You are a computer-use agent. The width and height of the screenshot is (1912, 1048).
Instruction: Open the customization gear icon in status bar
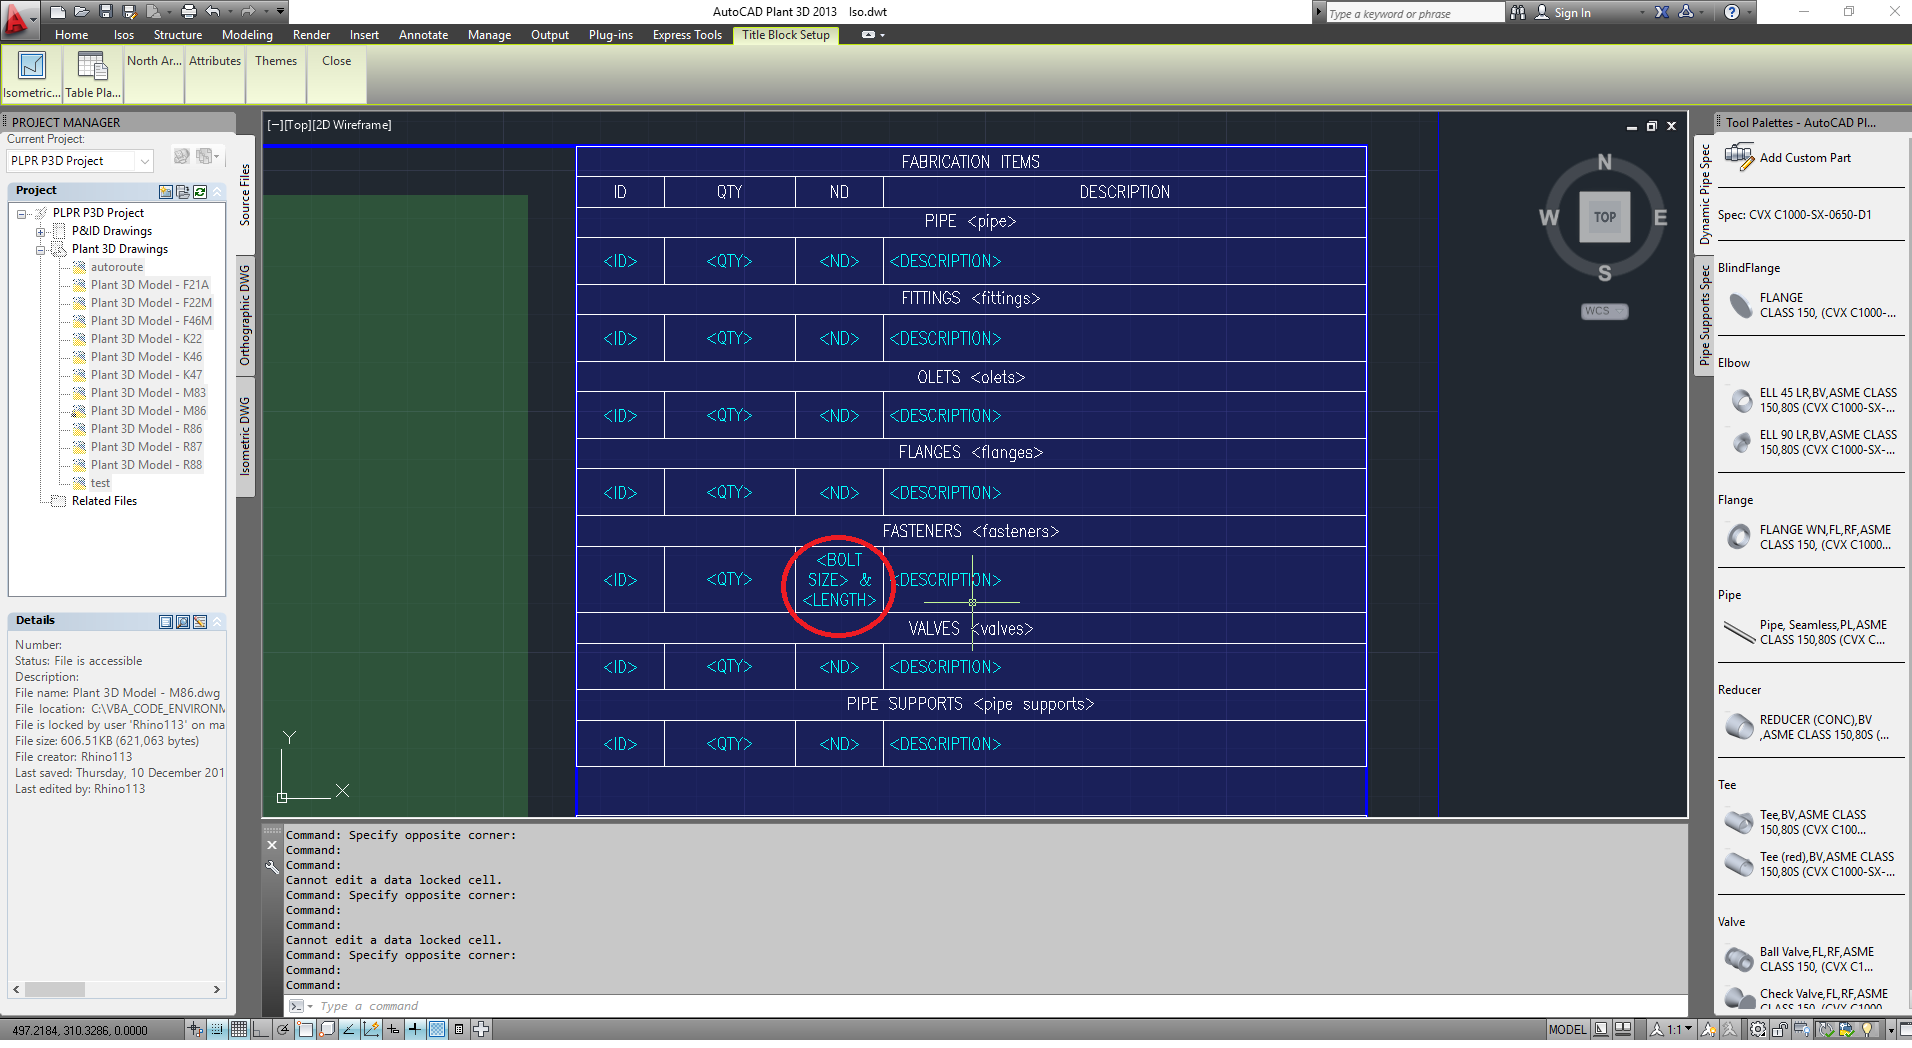point(1757,1030)
